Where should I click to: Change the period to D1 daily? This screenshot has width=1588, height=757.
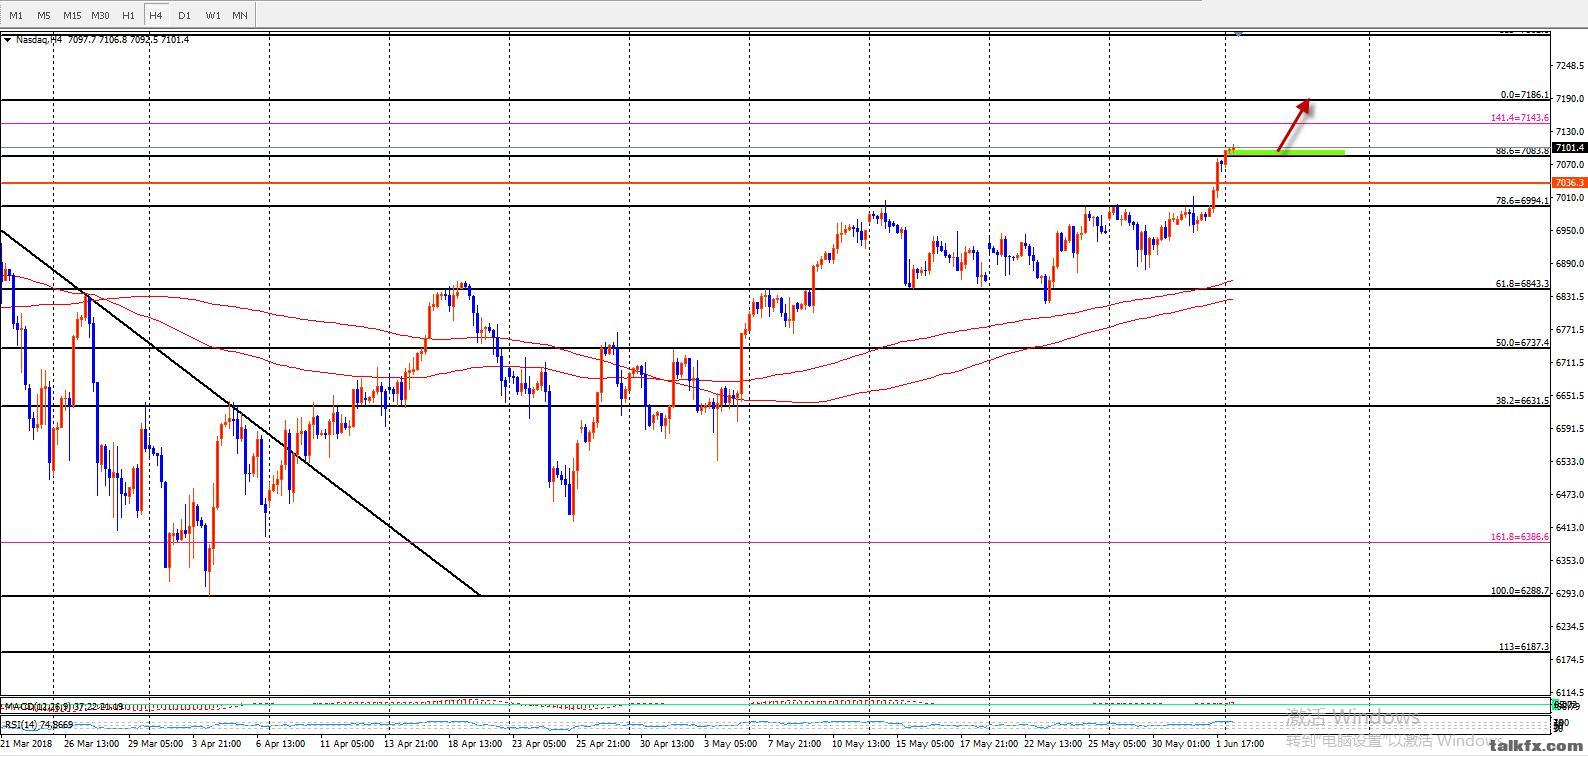184,15
